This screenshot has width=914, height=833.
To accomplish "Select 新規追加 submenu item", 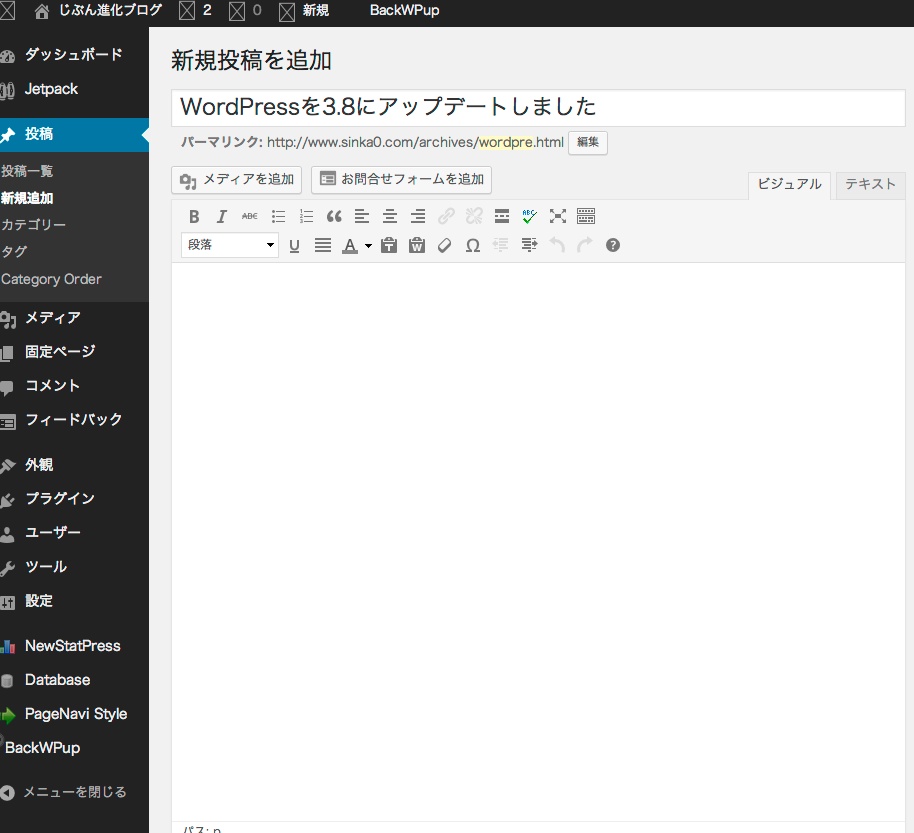I will tap(27, 198).
